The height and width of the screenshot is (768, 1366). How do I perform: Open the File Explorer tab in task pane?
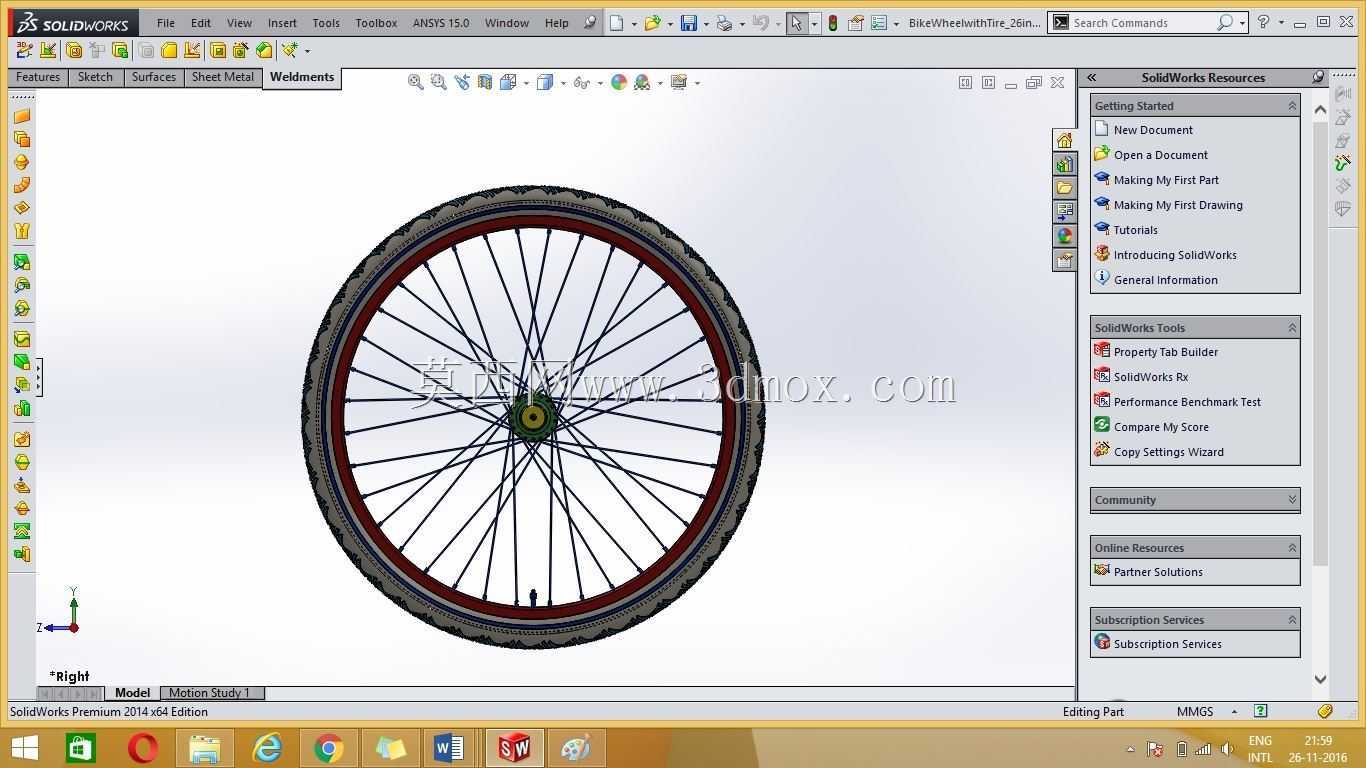pos(1064,188)
